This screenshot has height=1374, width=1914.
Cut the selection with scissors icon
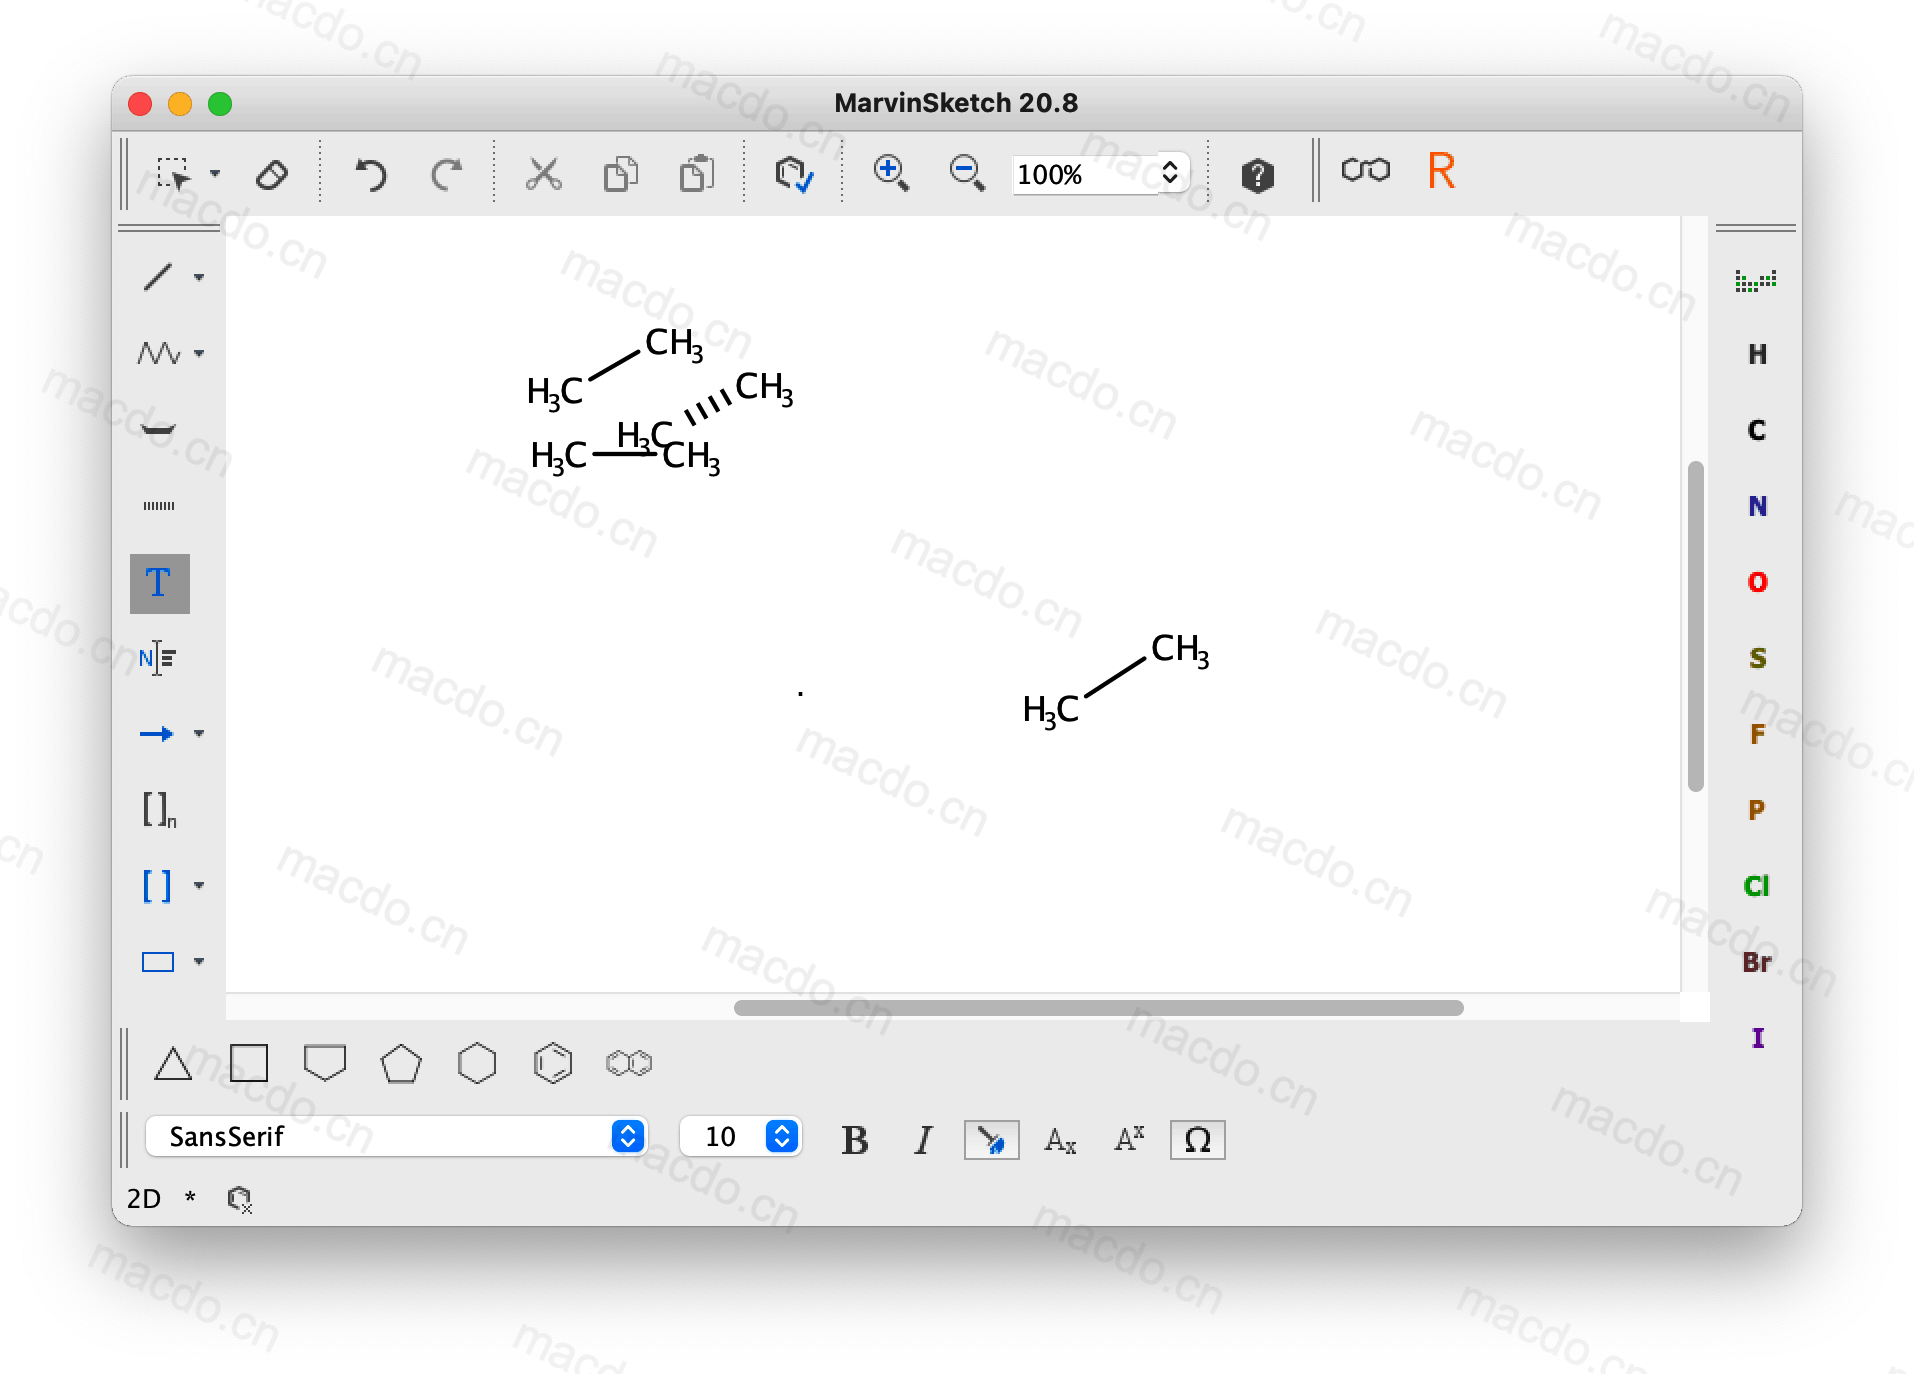[543, 174]
